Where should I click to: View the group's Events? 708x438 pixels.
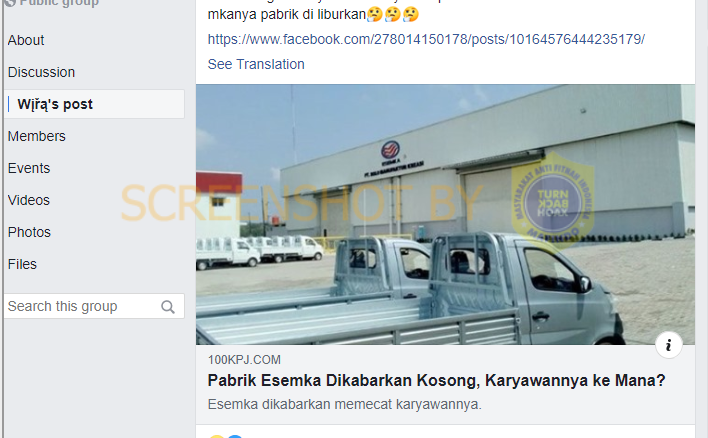29,168
